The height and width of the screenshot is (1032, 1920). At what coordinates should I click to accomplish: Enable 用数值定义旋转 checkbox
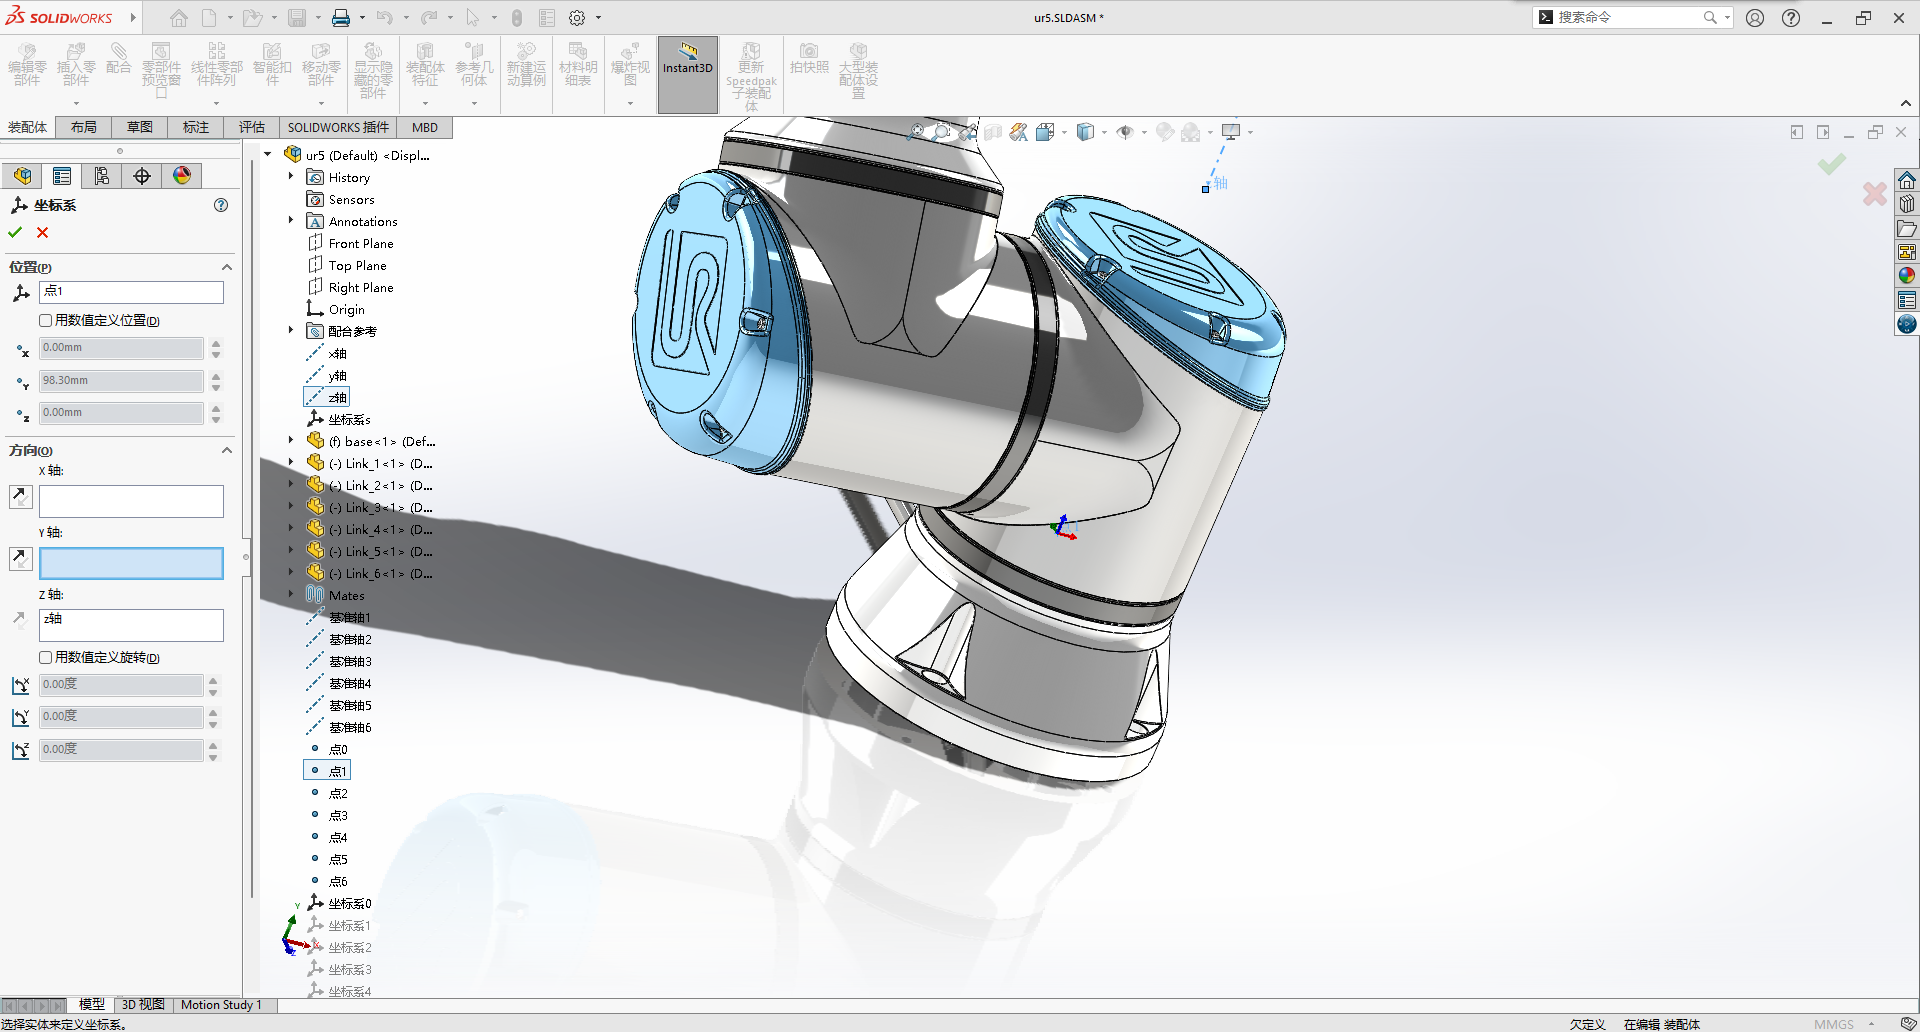[46, 657]
